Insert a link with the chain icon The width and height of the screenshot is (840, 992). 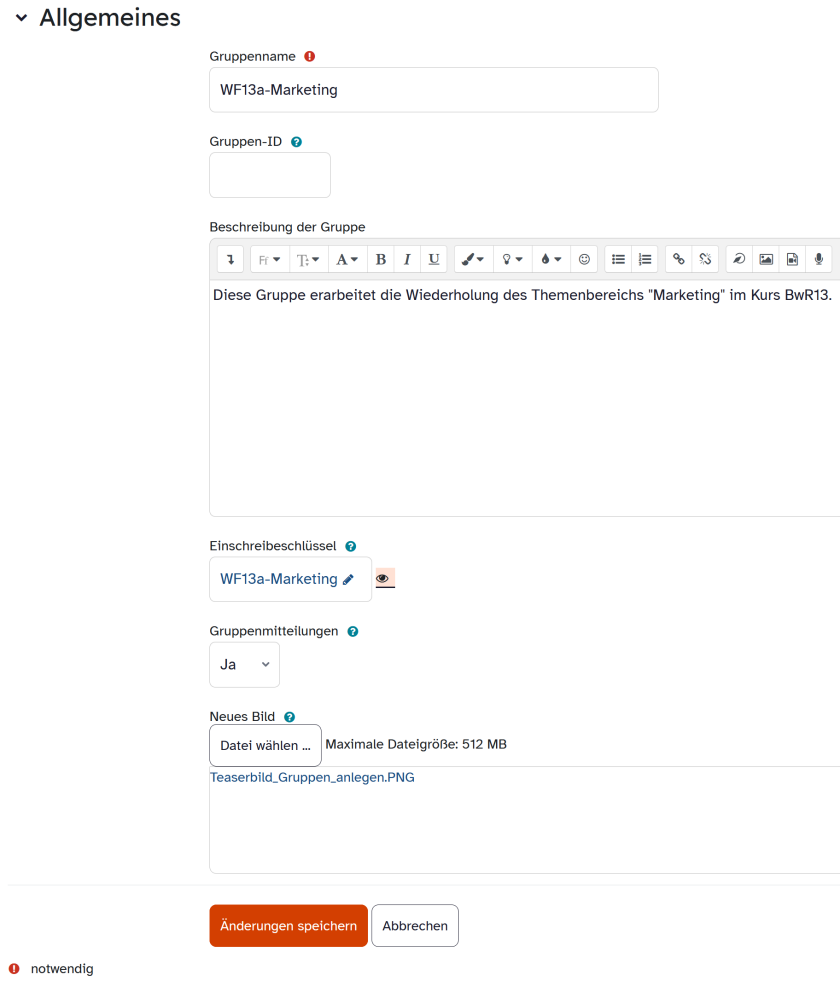(x=679, y=259)
